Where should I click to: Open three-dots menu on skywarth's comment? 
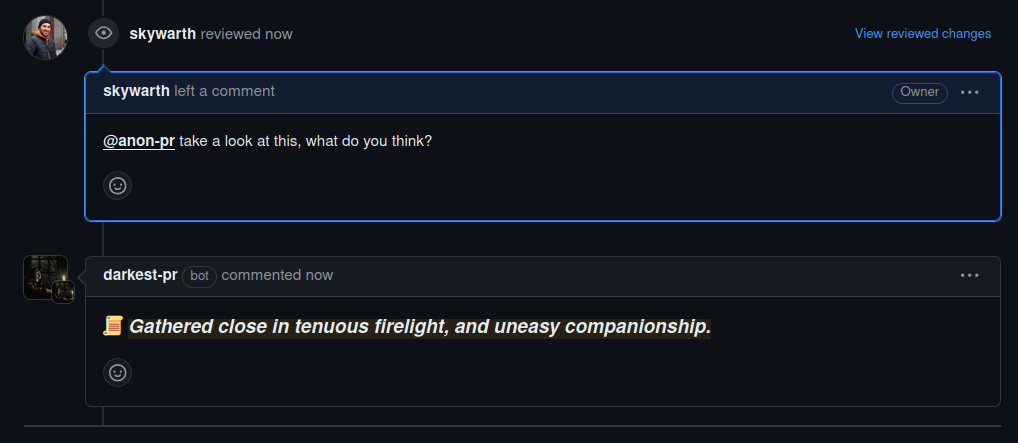tap(969, 92)
